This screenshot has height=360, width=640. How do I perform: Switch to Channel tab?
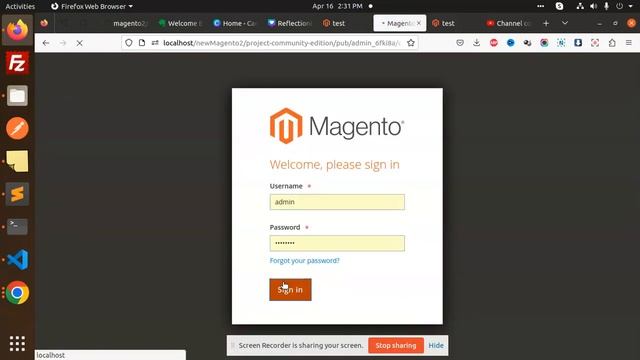[509, 23]
